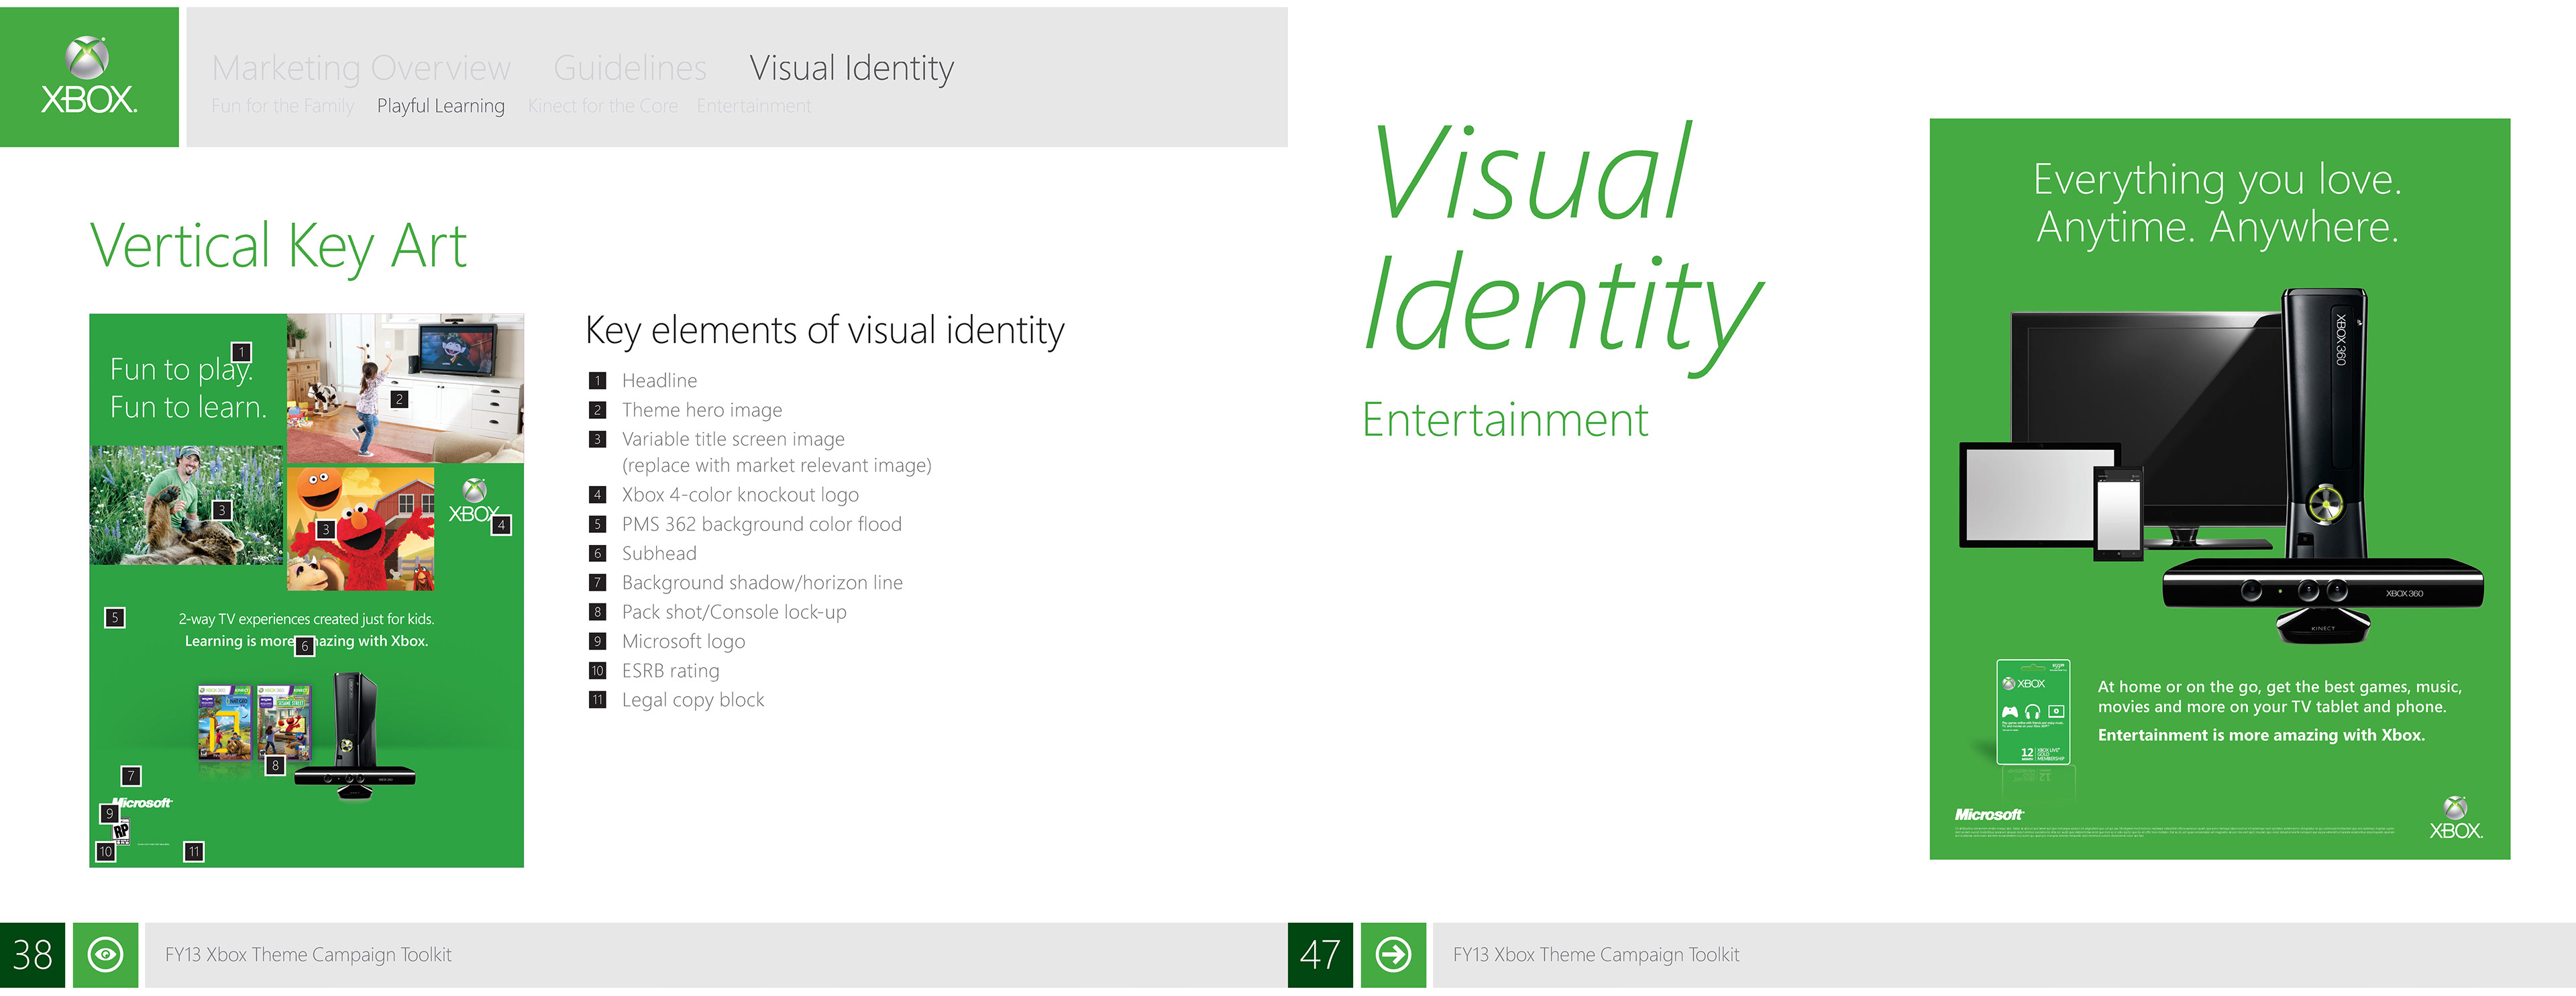Viewport: 2576px width, 996px height.
Task: Click the 'Headline' list entry
Action: tap(659, 381)
